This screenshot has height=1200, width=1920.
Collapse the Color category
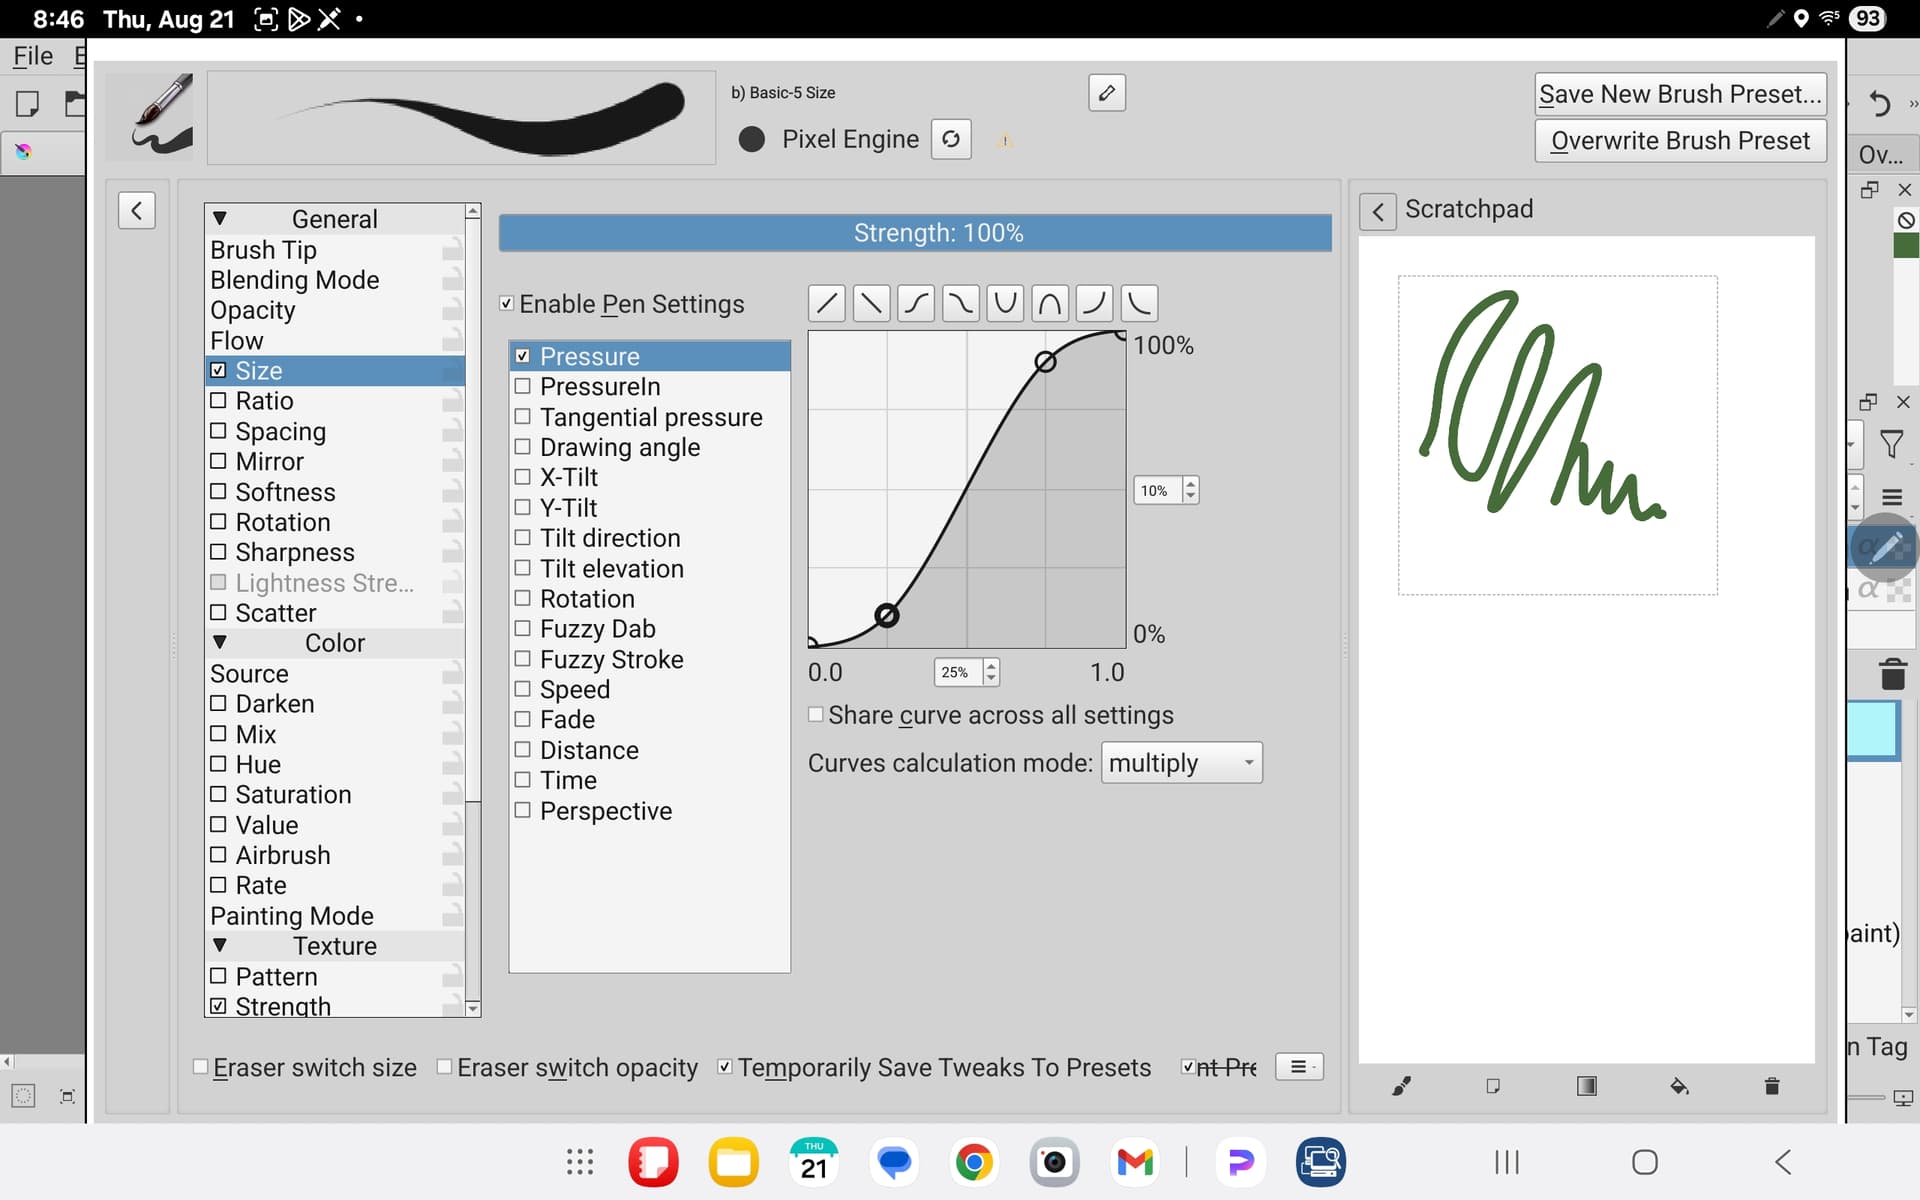[x=220, y=643]
